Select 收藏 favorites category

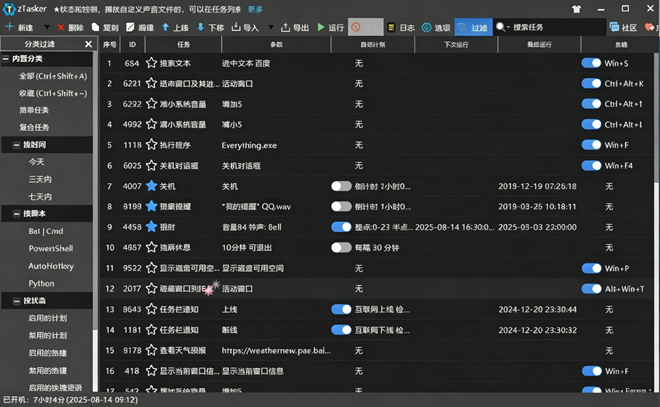pos(53,93)
